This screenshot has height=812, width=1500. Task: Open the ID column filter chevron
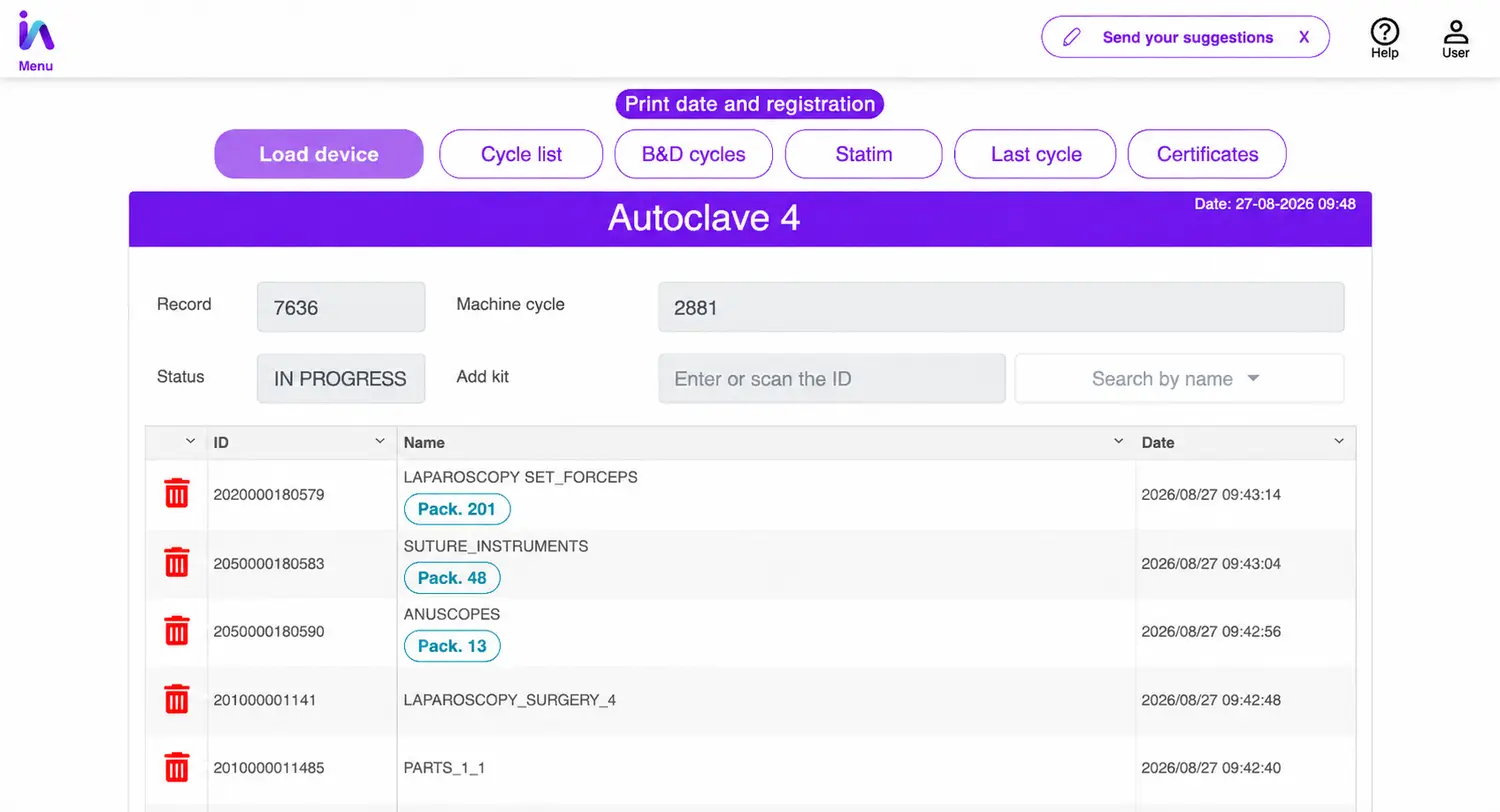point(380,441)
